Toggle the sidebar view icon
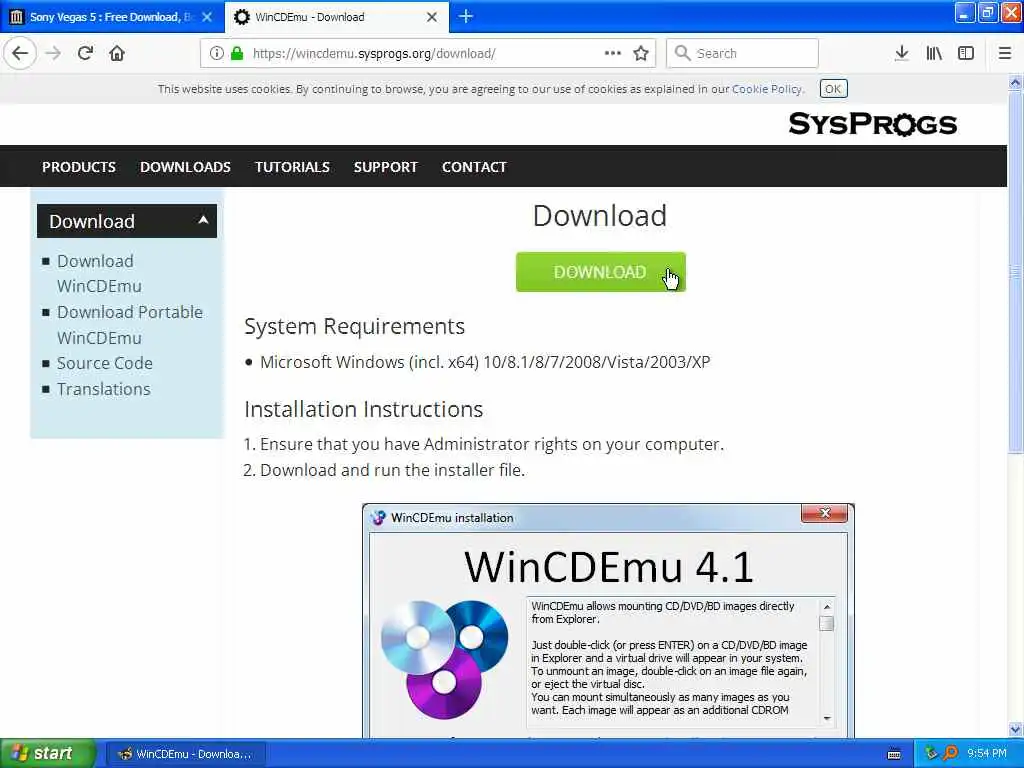Image resolution: width=1024 pixels, height=768 pixels. pos(966,53)
